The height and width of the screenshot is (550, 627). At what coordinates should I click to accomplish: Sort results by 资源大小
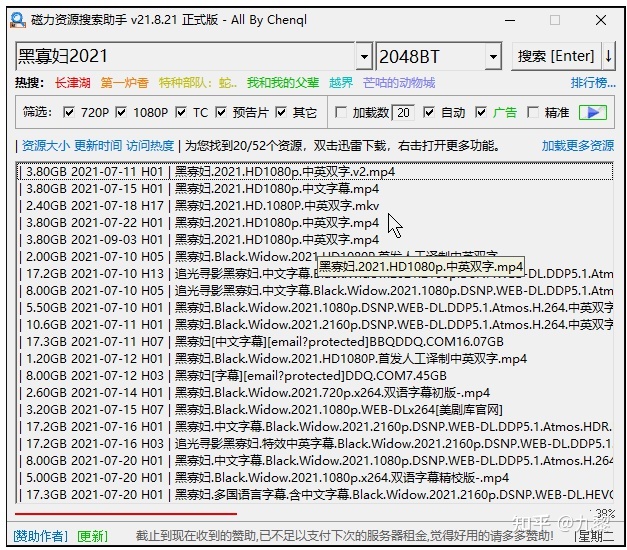[46, 146]
